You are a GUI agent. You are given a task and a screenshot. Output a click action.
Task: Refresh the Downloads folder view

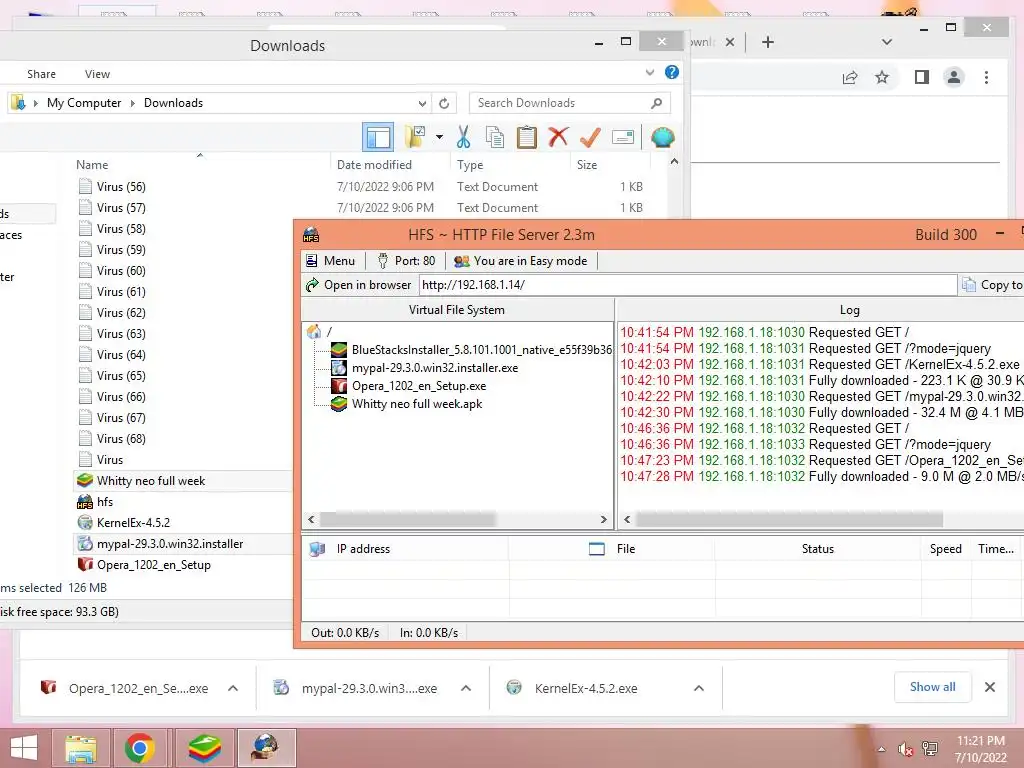pos(444,103)
